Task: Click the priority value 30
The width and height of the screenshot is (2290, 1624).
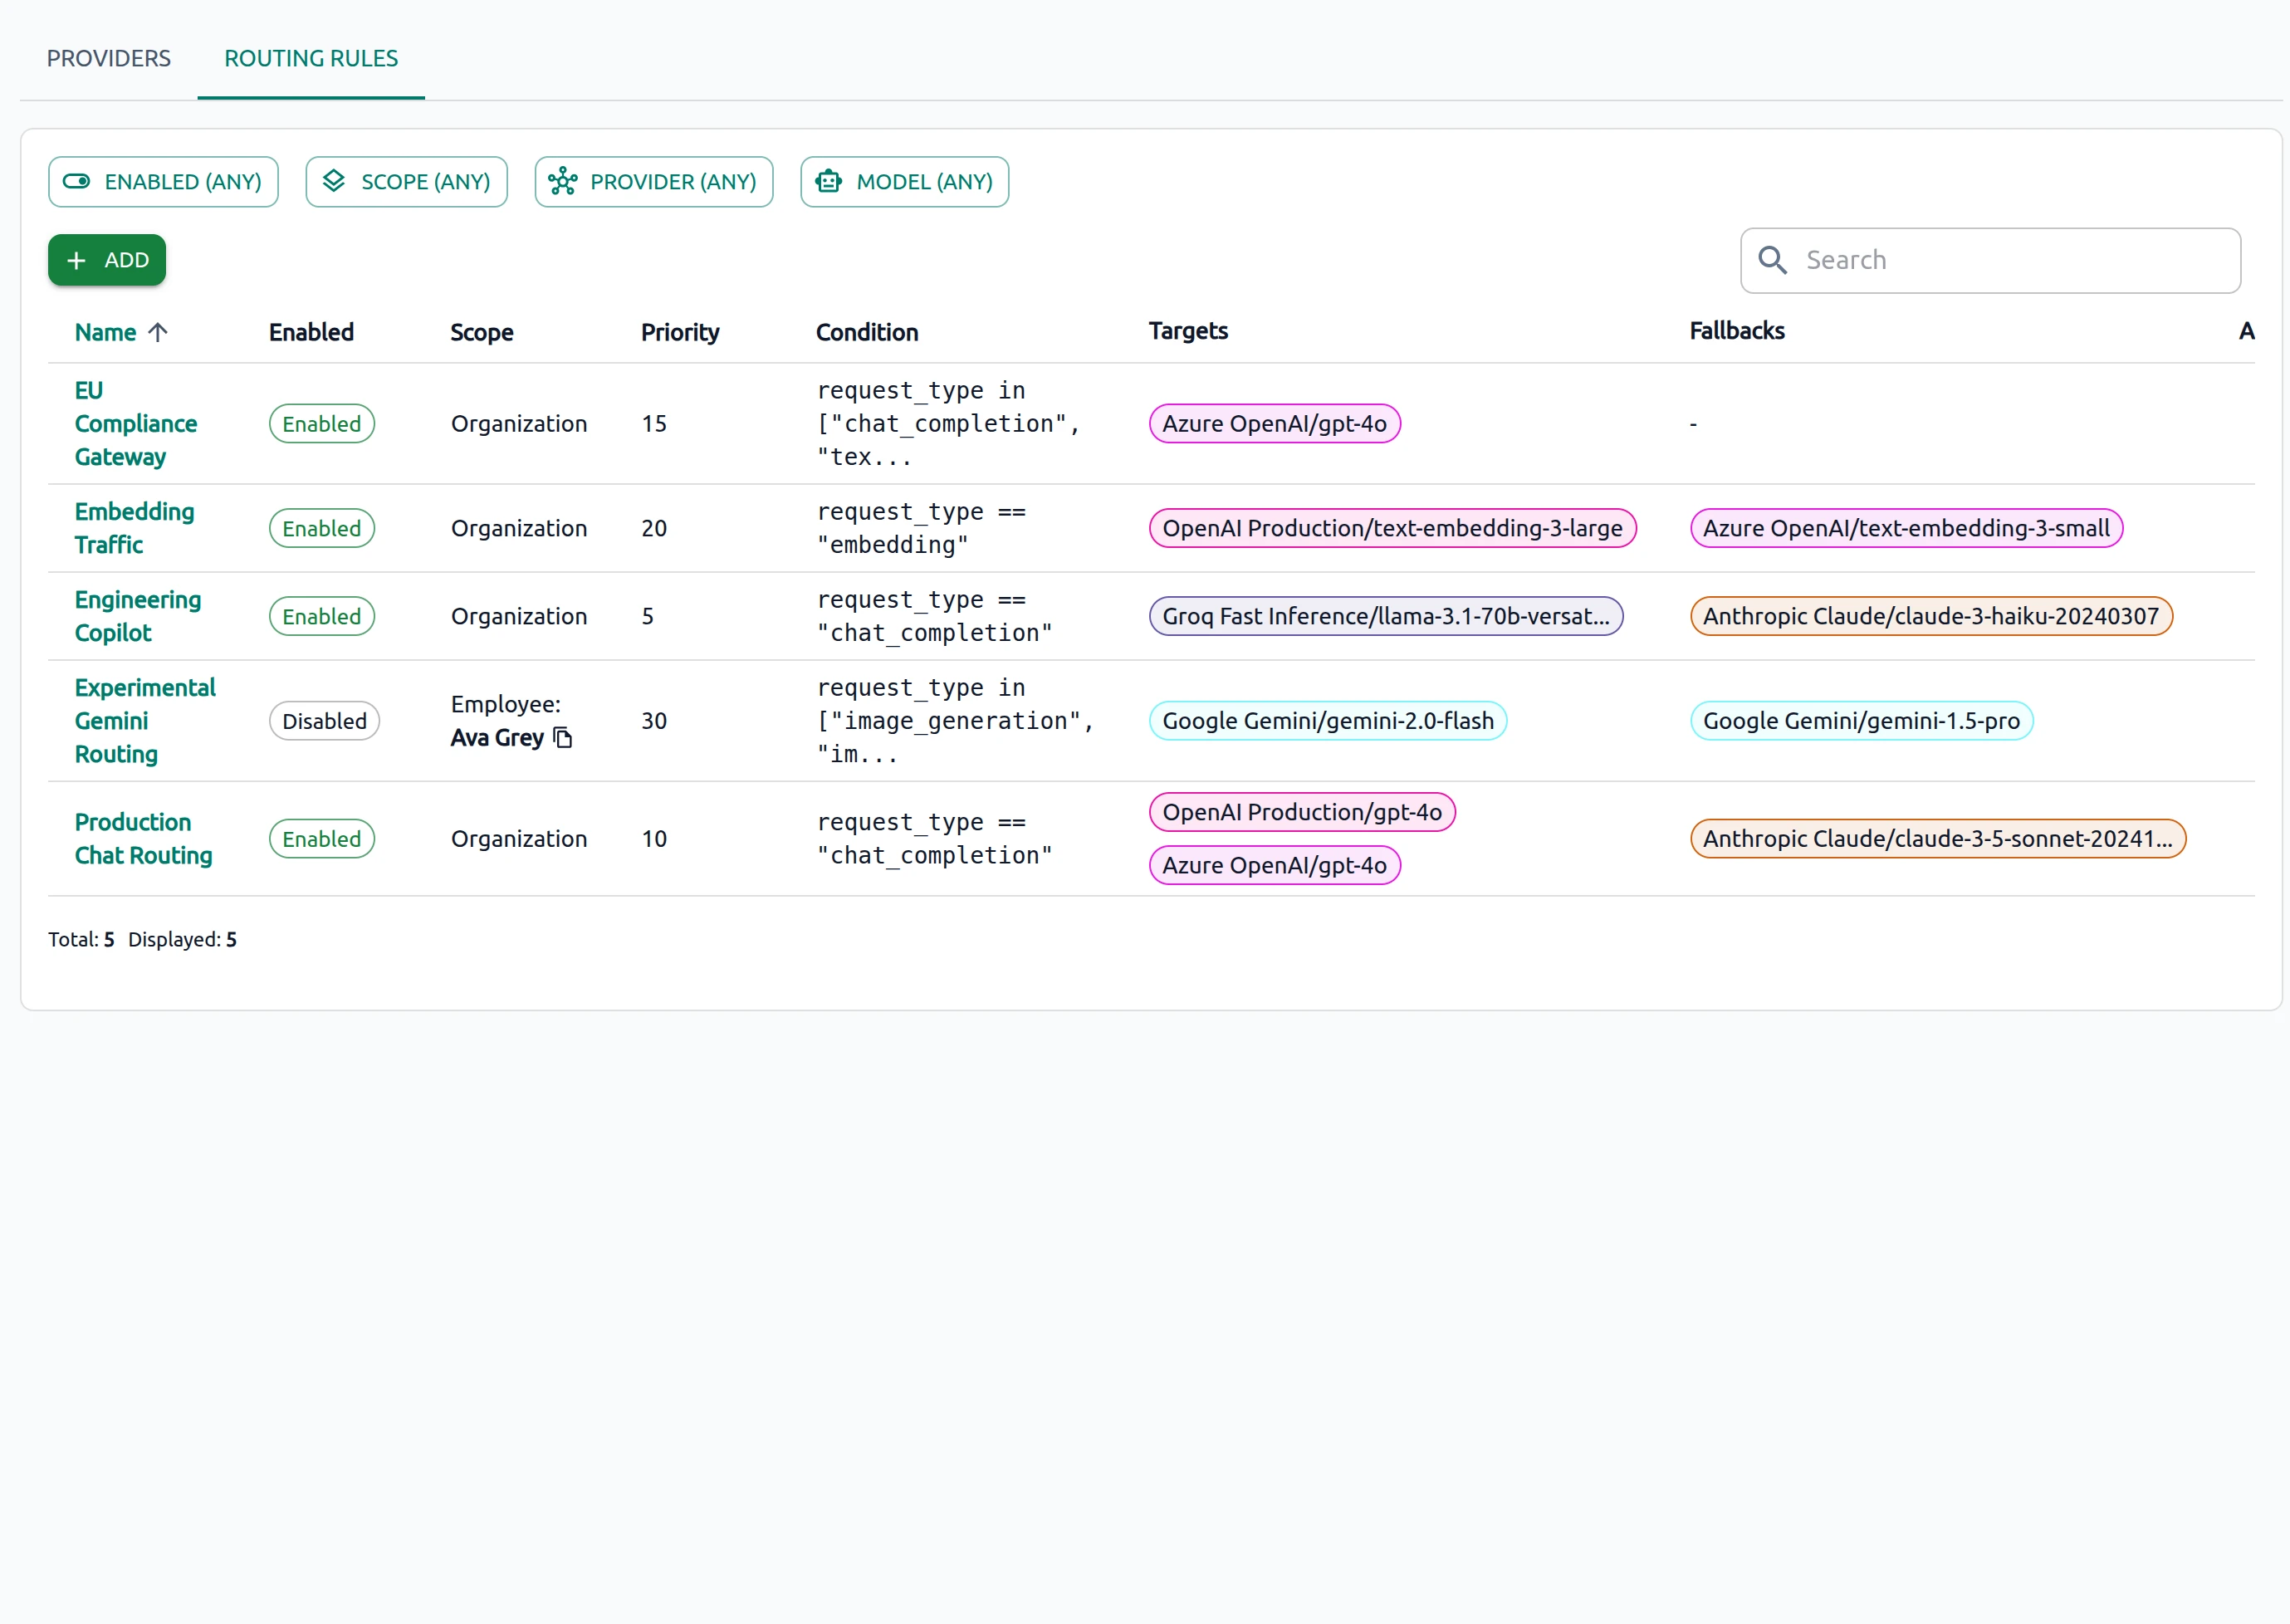Action: pyautogui.click(x=654, y=721)
